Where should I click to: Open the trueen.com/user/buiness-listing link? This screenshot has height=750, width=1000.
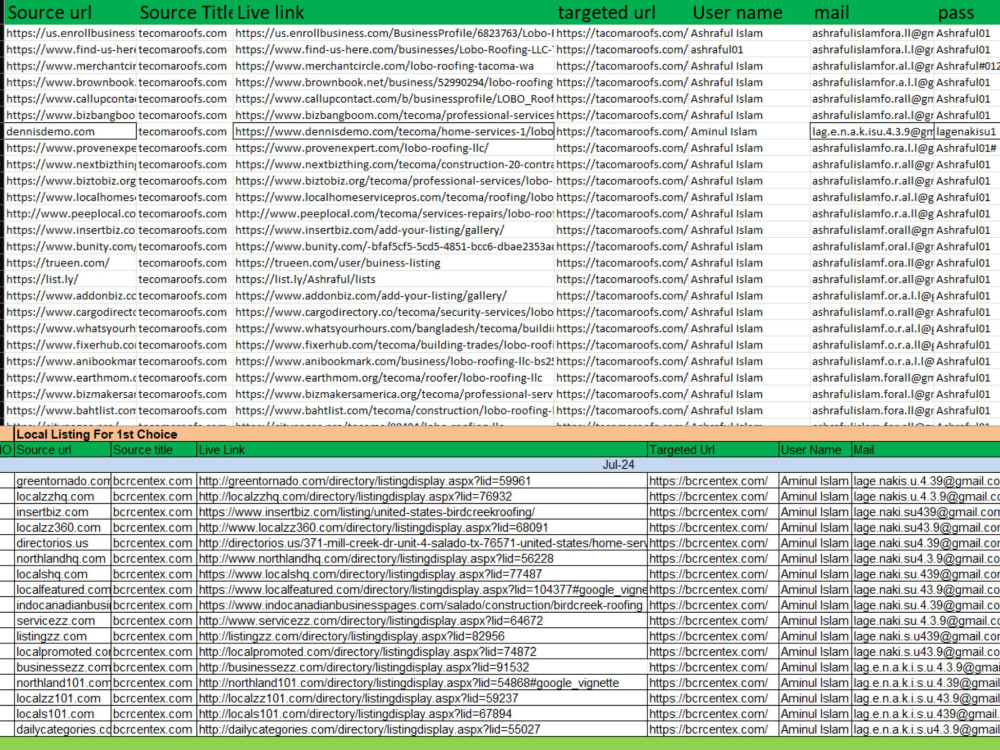(x=337, y=263)
